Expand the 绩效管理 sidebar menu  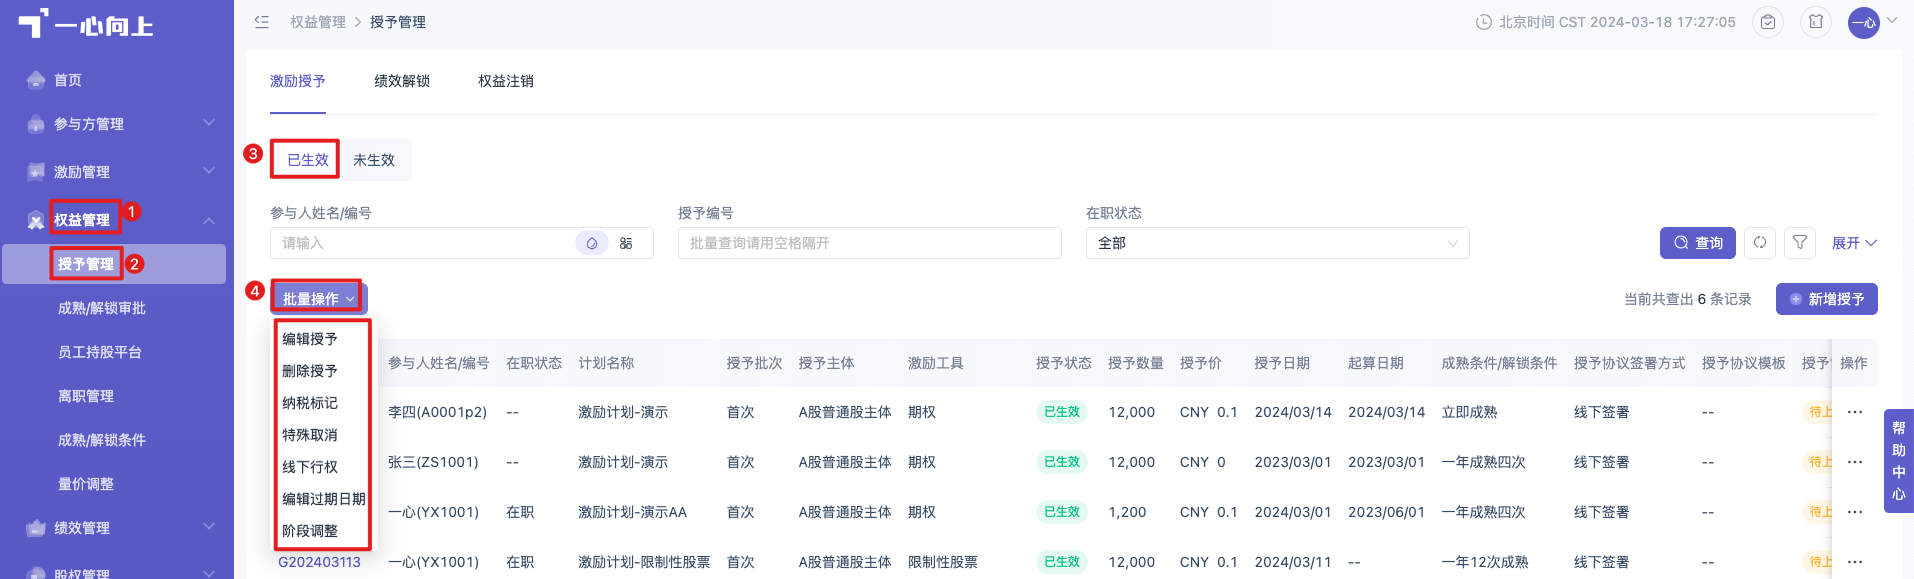(x=209, y=527)
